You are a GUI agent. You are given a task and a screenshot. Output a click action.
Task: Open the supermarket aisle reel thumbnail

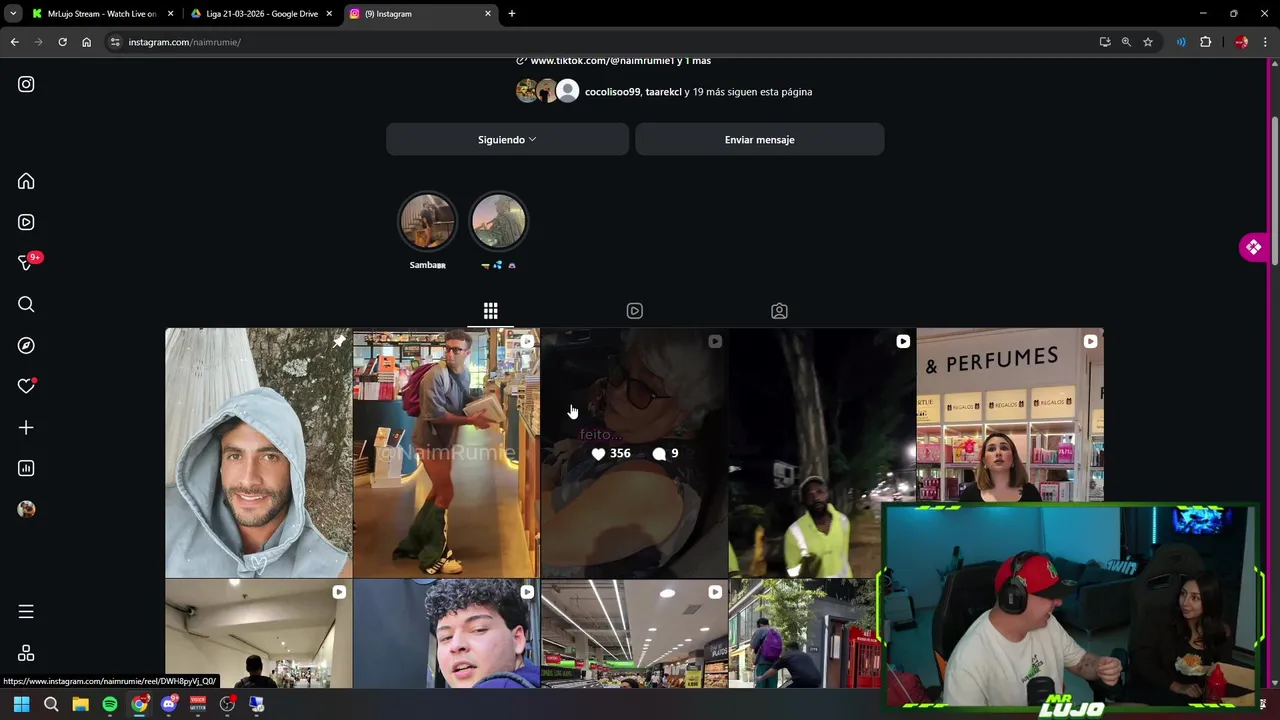point(634,634)
